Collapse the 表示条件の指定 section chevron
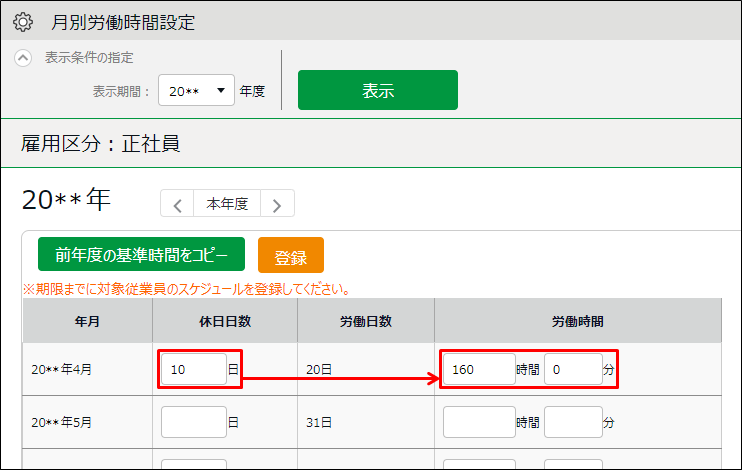Screen dimensions: 742x470 (x=23, y=58)
